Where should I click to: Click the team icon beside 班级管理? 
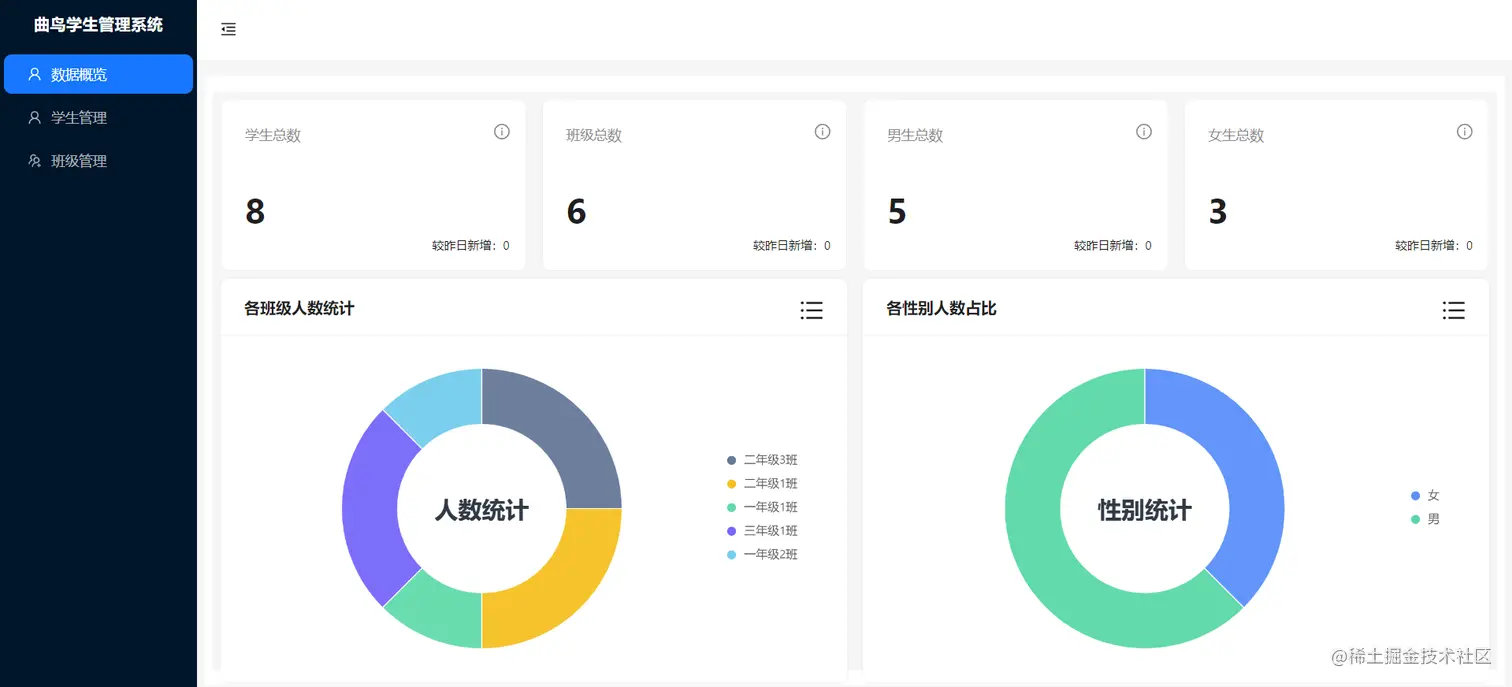[x=35, y=160]
